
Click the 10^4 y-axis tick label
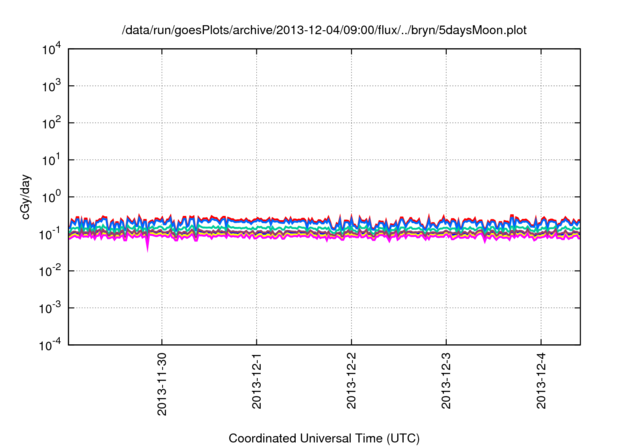click(51, 50)
